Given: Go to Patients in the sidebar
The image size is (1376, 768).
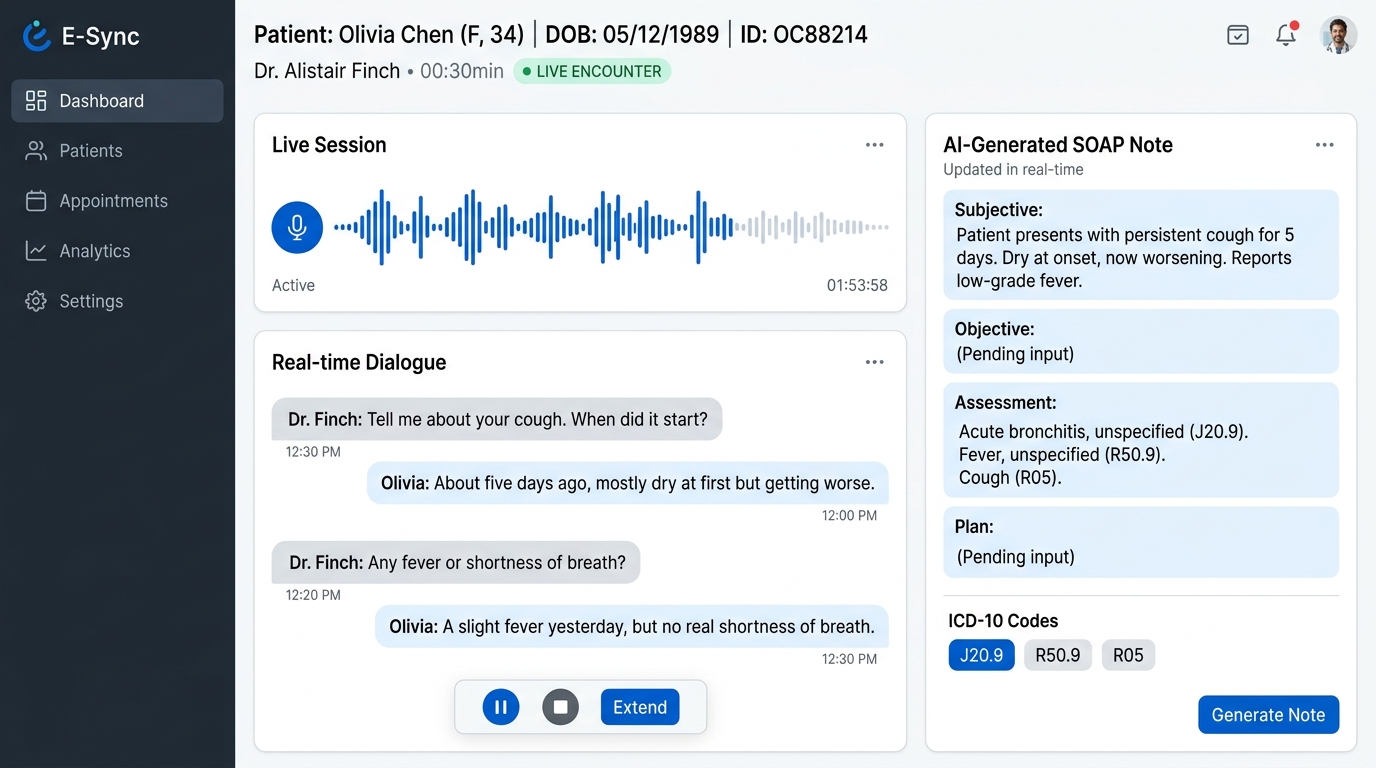Looking at the screenshot, I should pyautogui.click(x=117, y=151).
